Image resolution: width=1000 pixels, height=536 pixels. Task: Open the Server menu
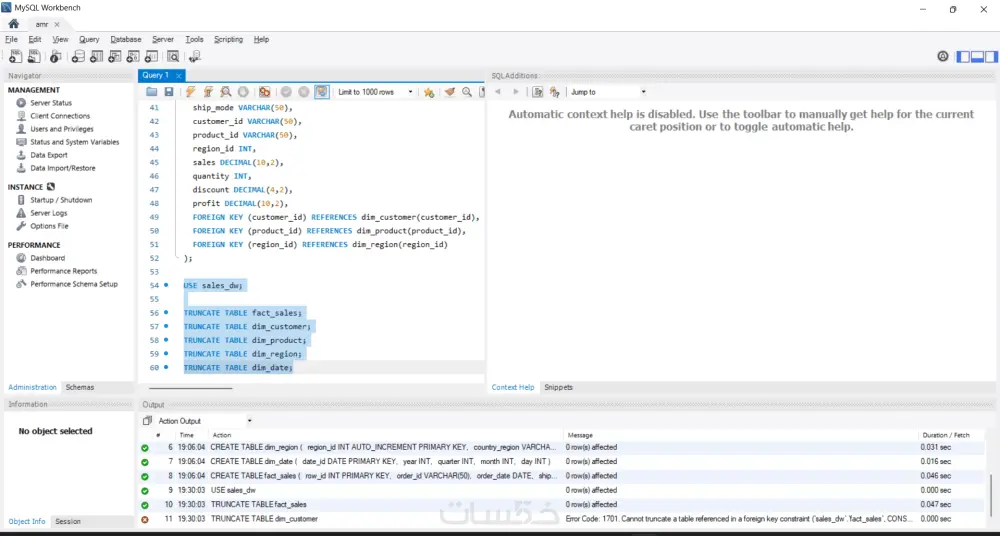coord(163,40)
